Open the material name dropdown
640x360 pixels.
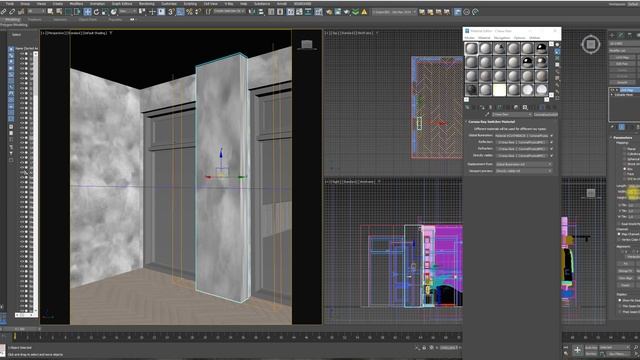pyautogui.click(x=512, y=114)
